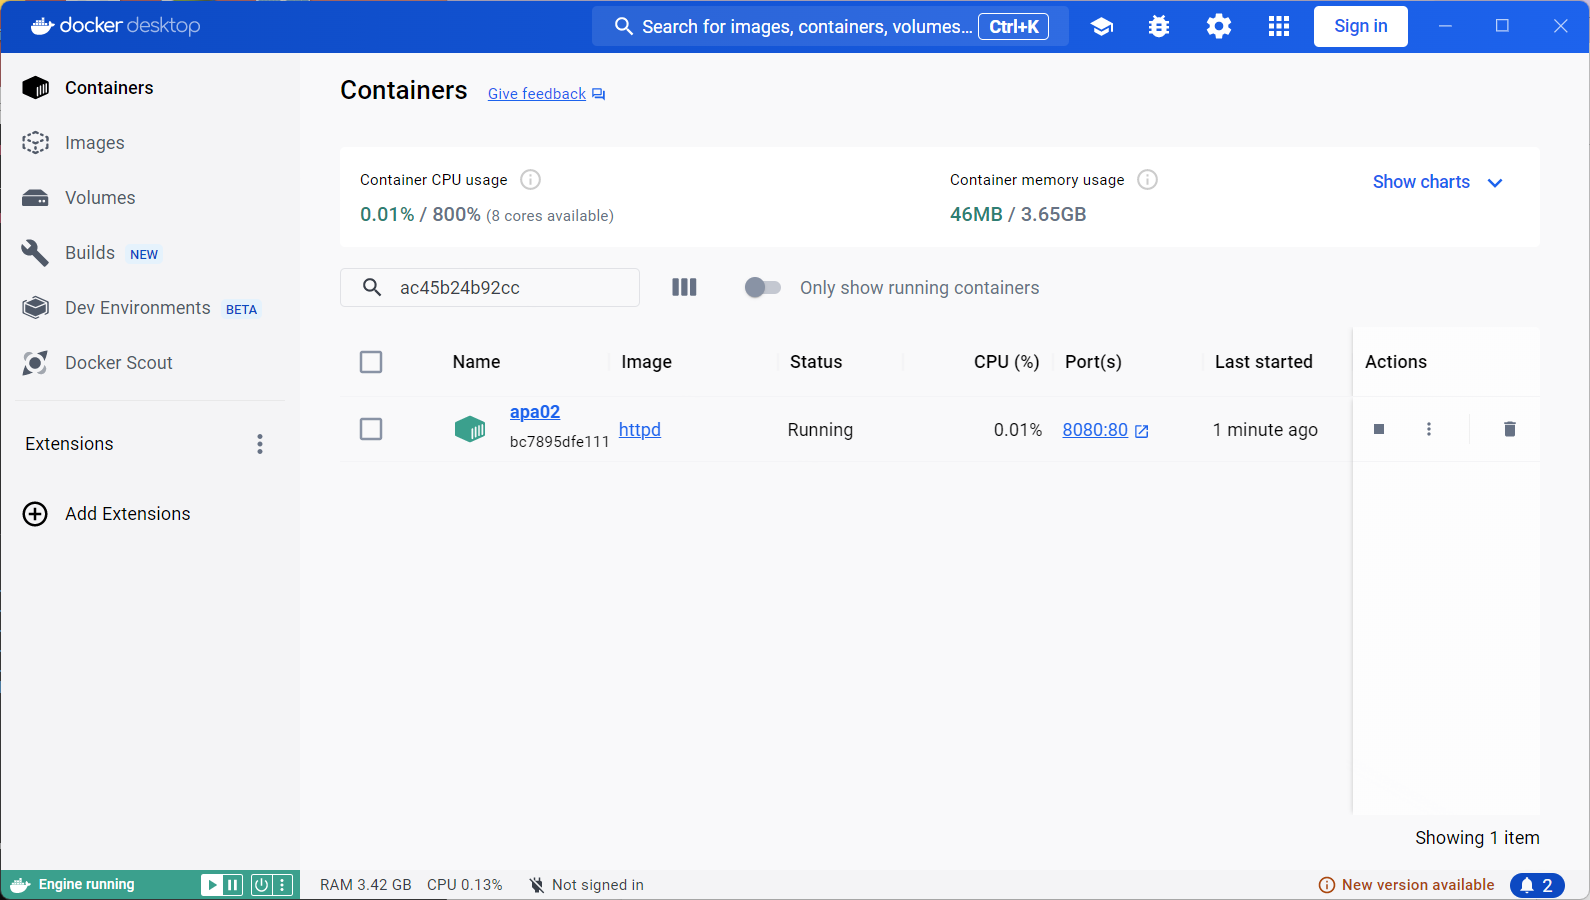This screenshot has height=900, width=1590.
Task: Click the Docker whale icon in the status bar
Action: click(20, 885)
